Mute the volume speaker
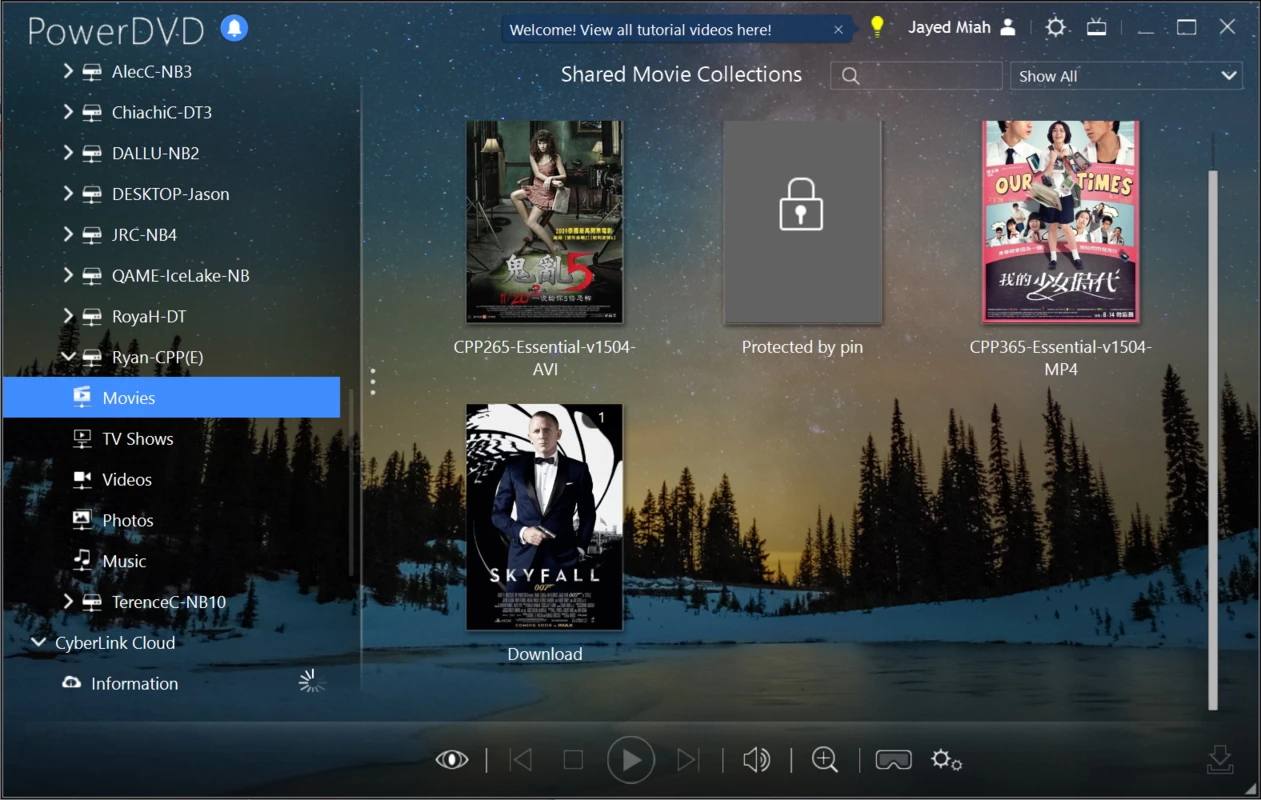 (x=756, y=760)
